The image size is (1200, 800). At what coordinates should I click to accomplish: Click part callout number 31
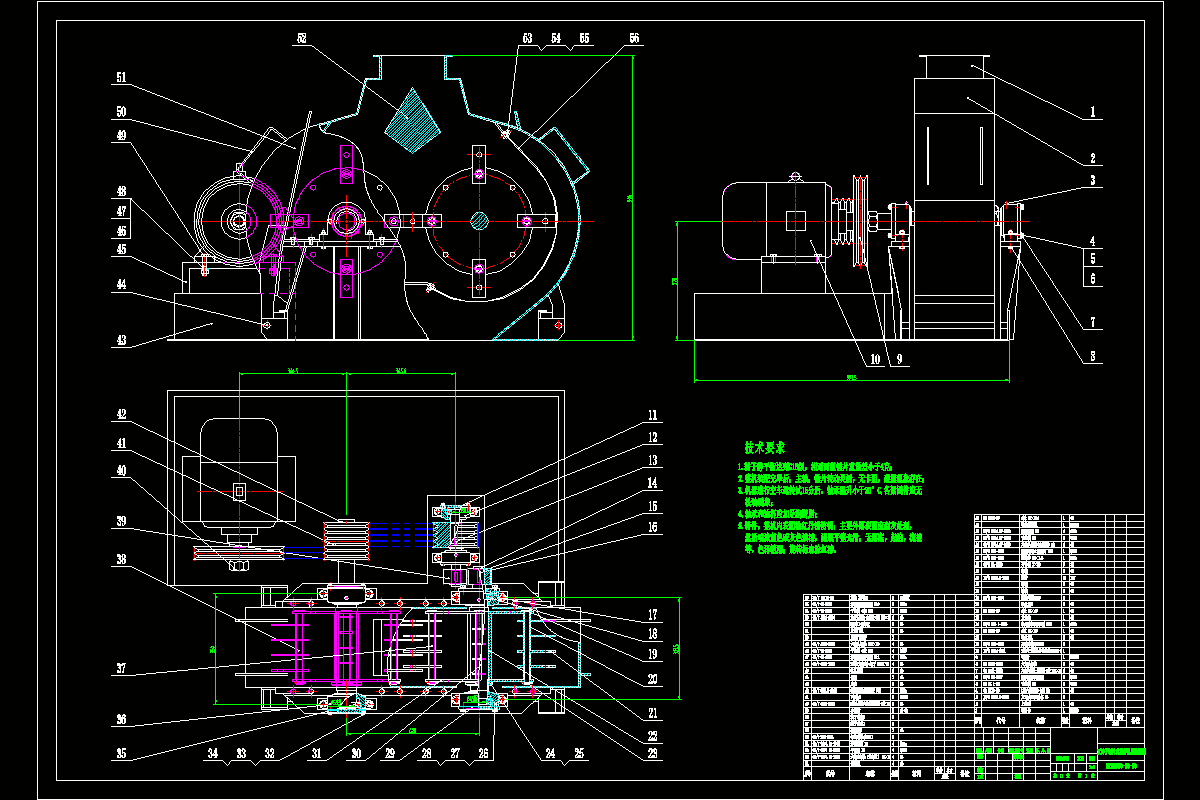click(x=314, y=755)
